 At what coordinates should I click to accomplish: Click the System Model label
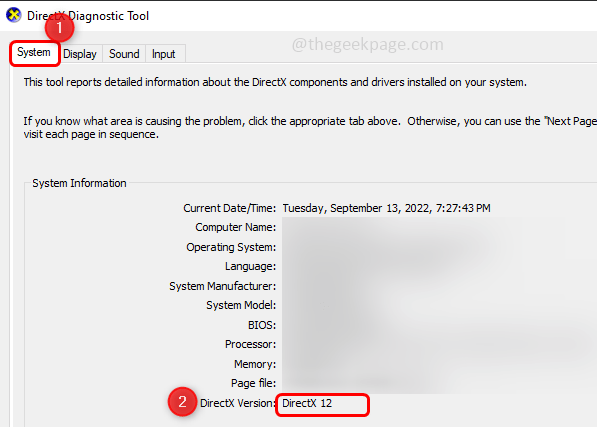pos(241,305)
